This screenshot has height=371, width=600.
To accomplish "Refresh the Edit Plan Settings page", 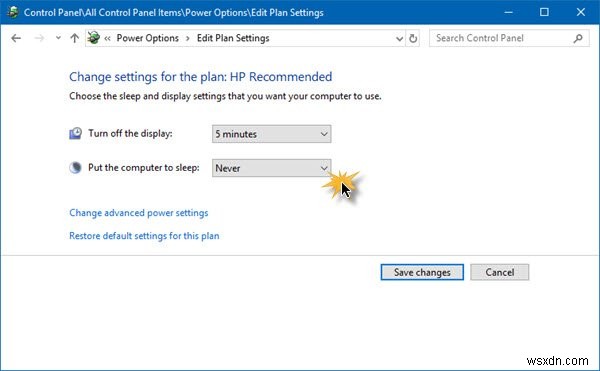I will point(413,39).
